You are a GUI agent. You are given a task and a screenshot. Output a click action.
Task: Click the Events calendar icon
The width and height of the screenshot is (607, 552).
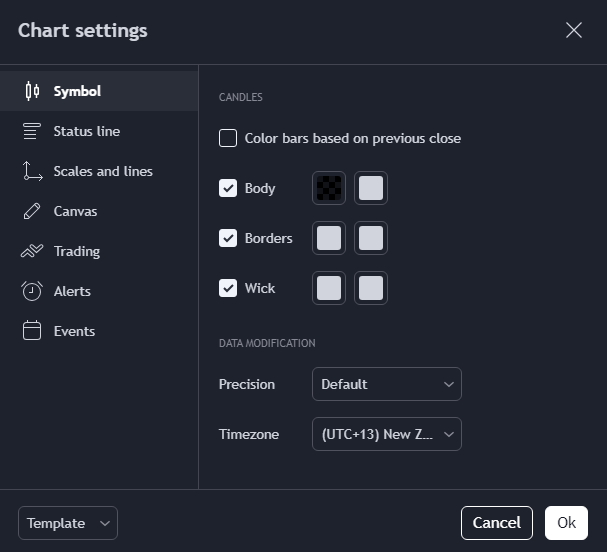click(x=32, y=331)
